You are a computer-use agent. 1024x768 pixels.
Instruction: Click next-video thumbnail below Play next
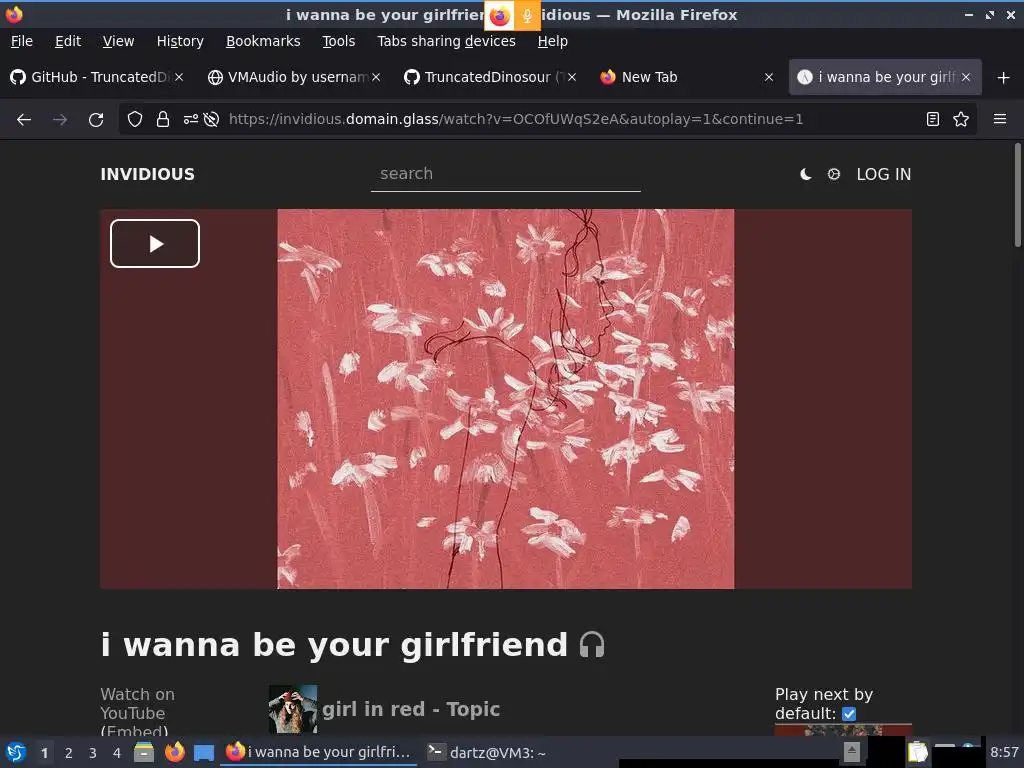(843, 729)
